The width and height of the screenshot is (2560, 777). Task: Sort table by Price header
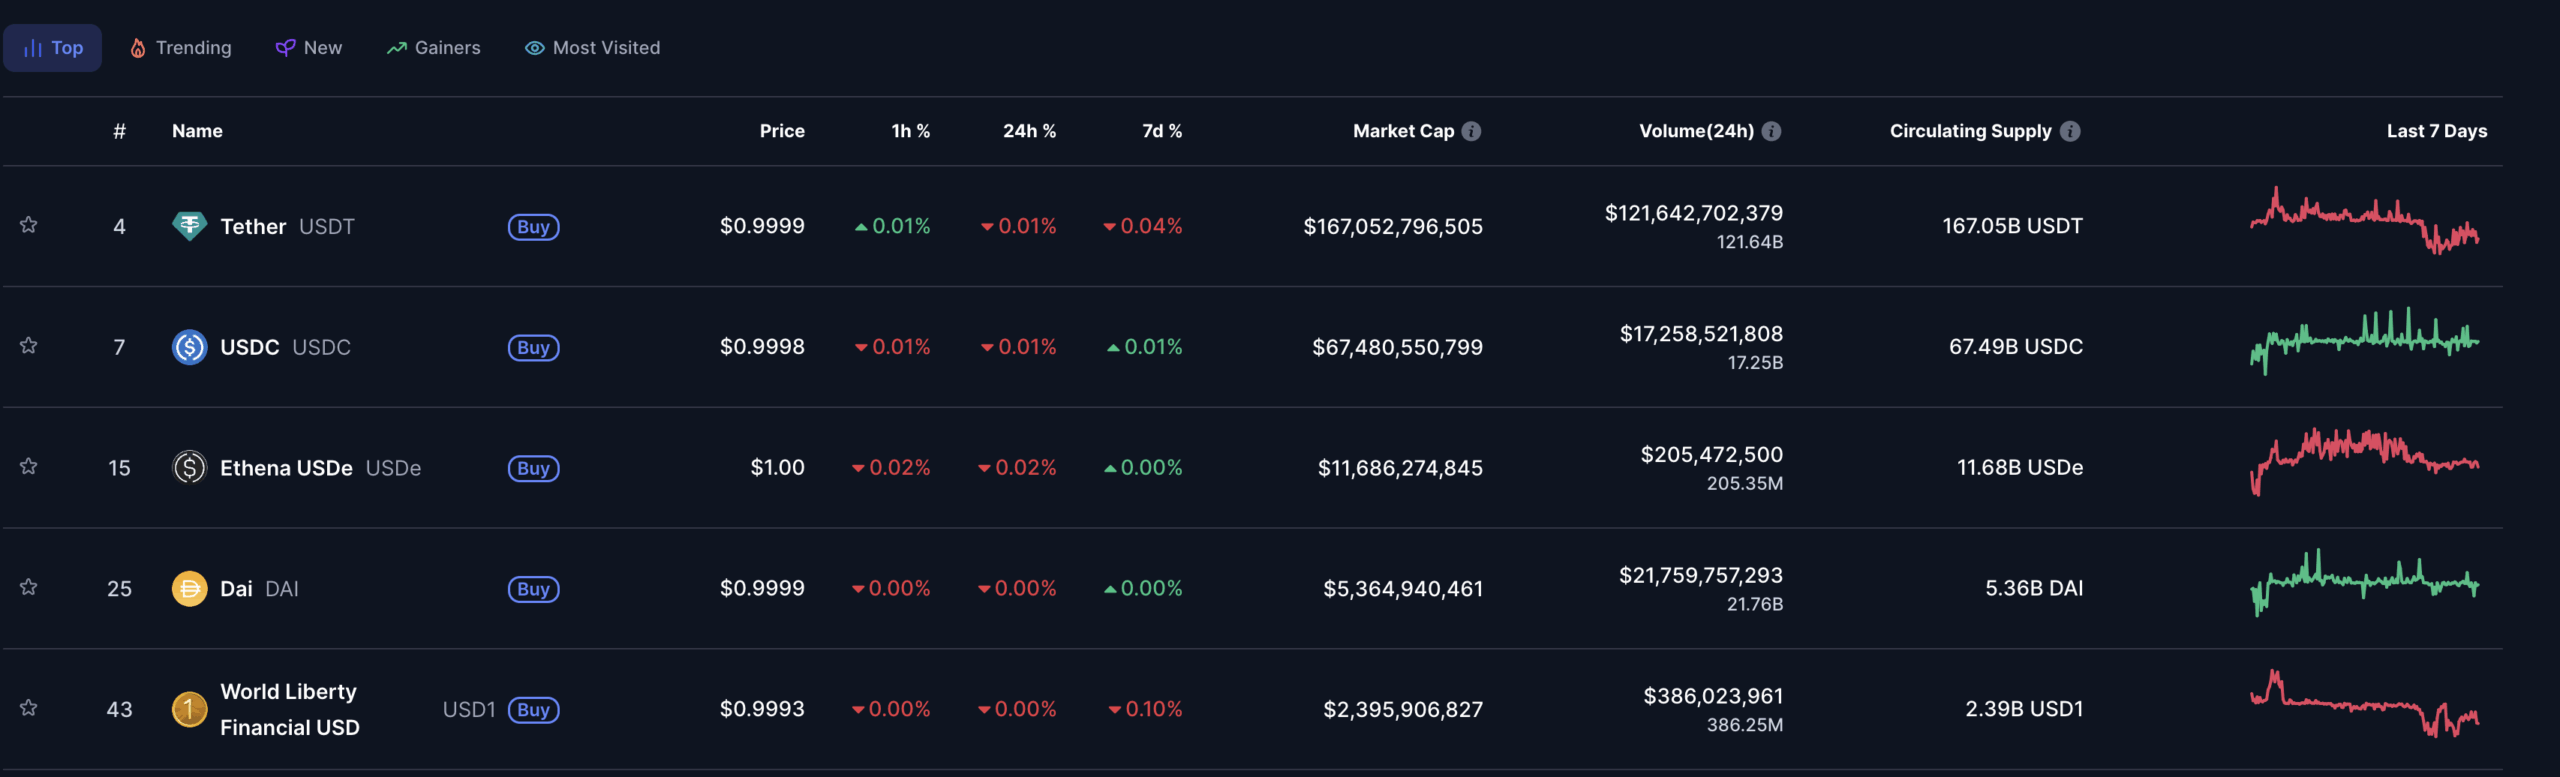click(x=782, y=131)
